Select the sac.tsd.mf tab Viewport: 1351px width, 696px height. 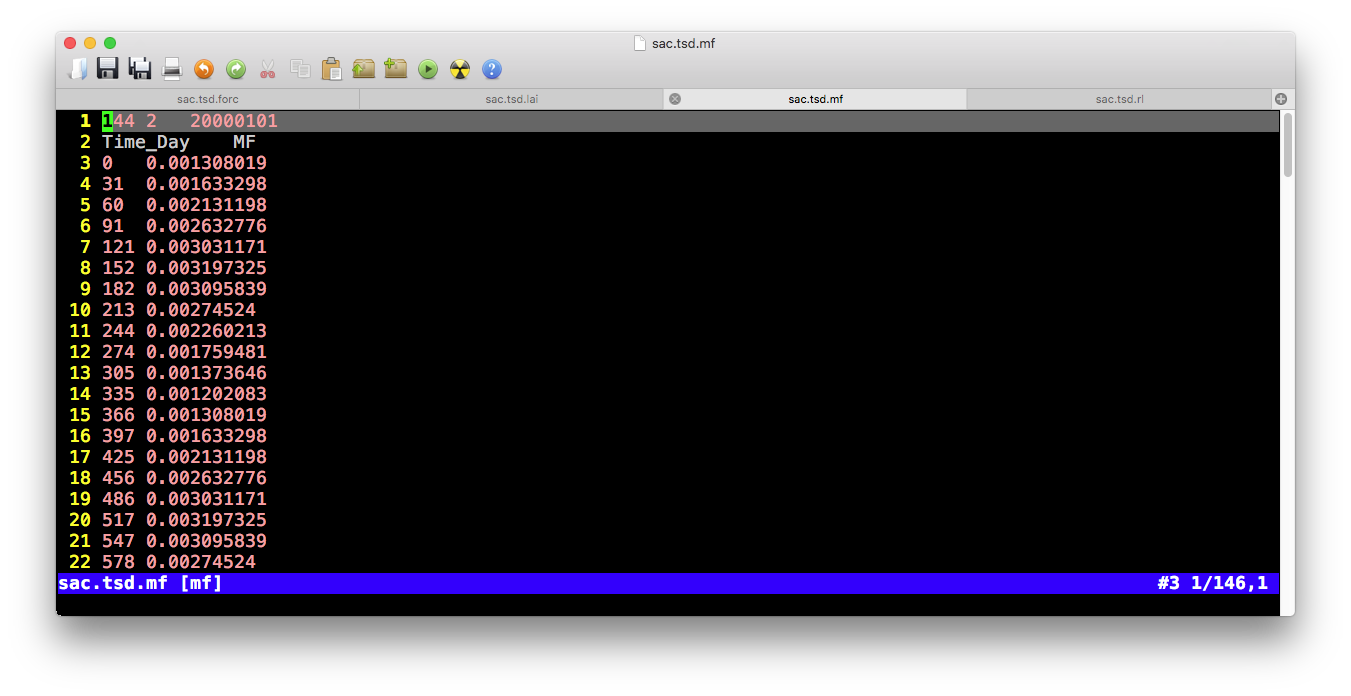point(815,99)
